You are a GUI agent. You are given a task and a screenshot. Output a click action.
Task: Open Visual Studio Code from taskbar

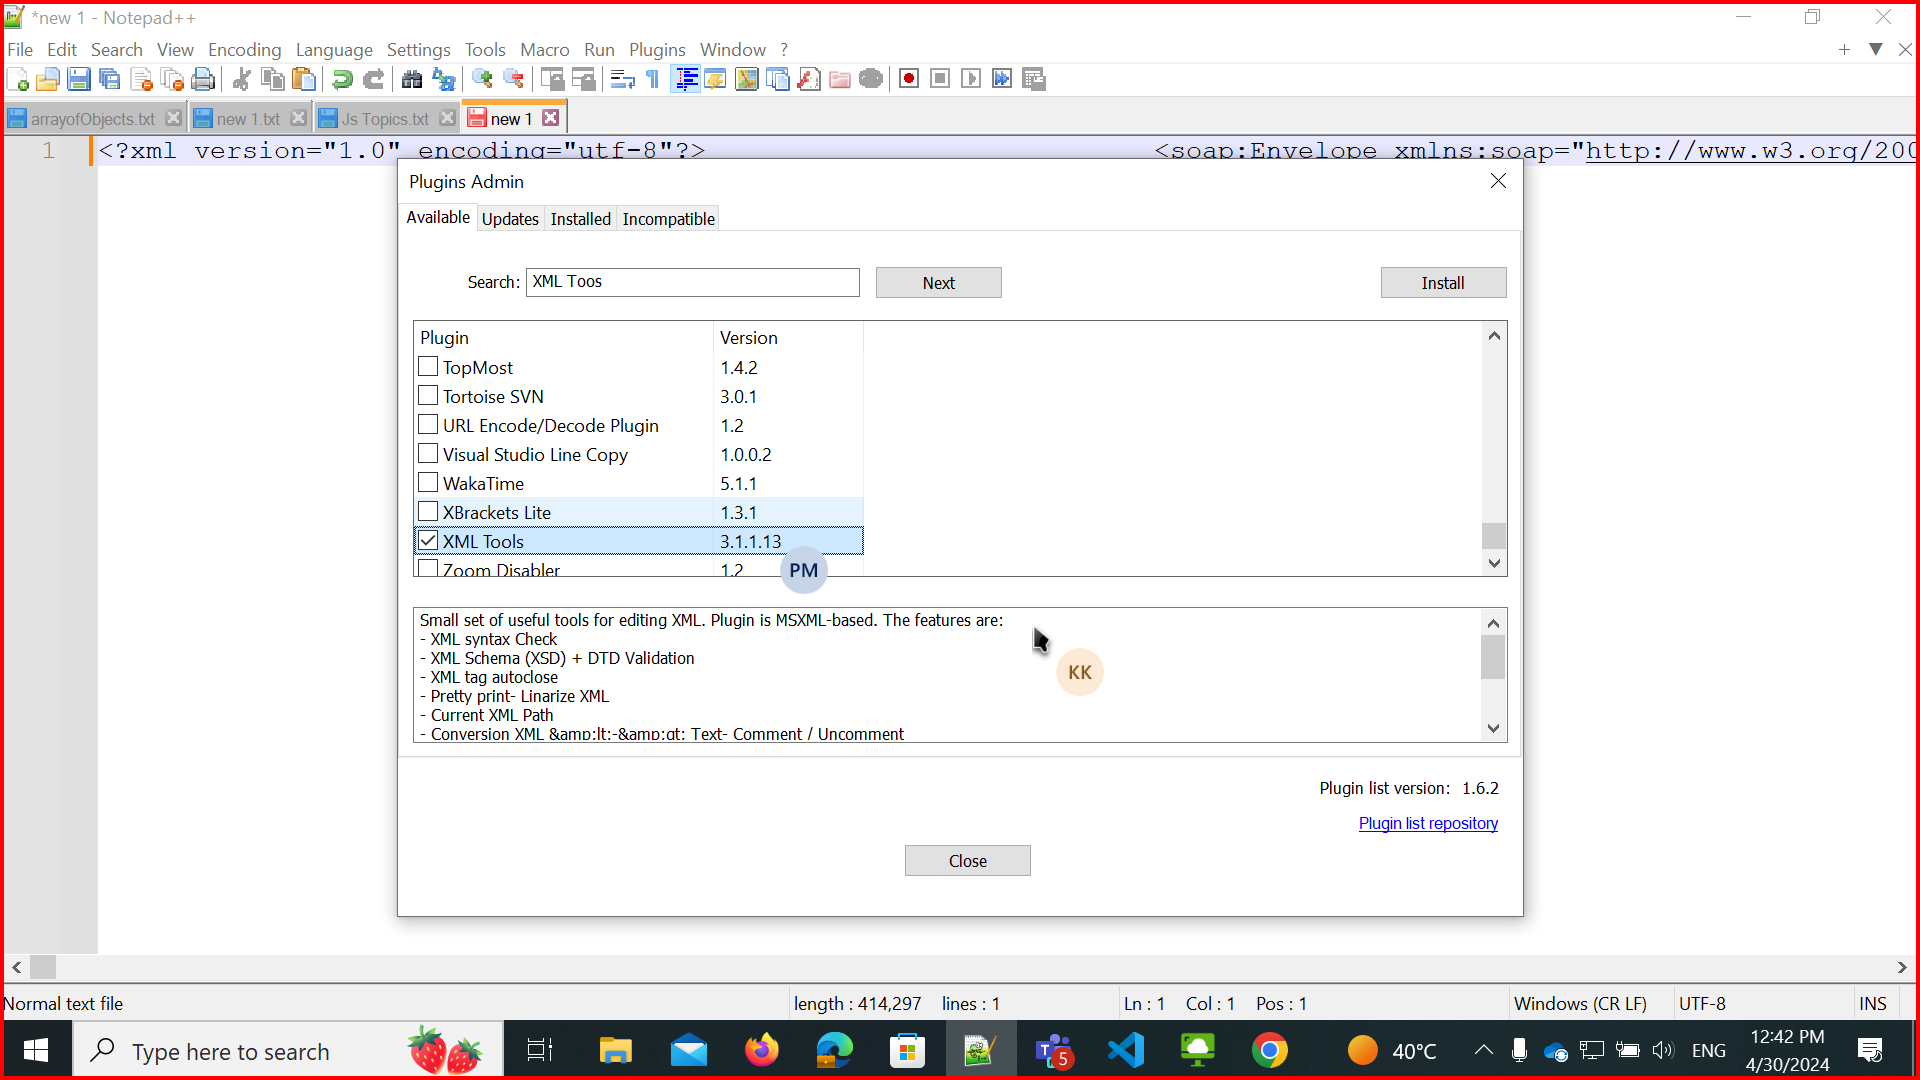pyautogui.click(x=1126, y=1051)
